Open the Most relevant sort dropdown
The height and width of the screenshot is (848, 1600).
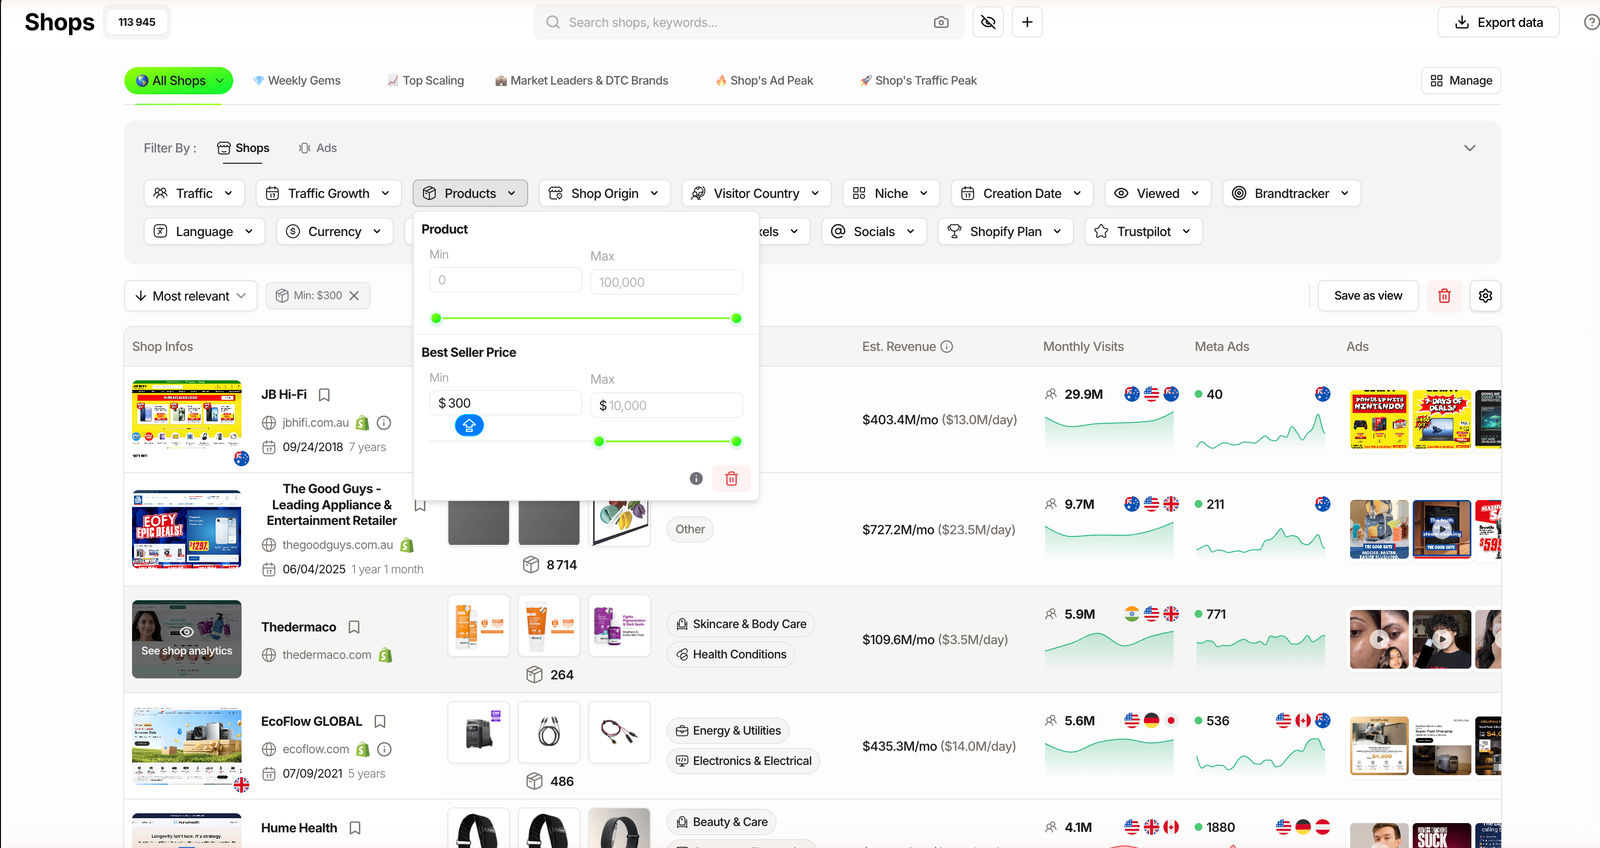click(191, 296)
